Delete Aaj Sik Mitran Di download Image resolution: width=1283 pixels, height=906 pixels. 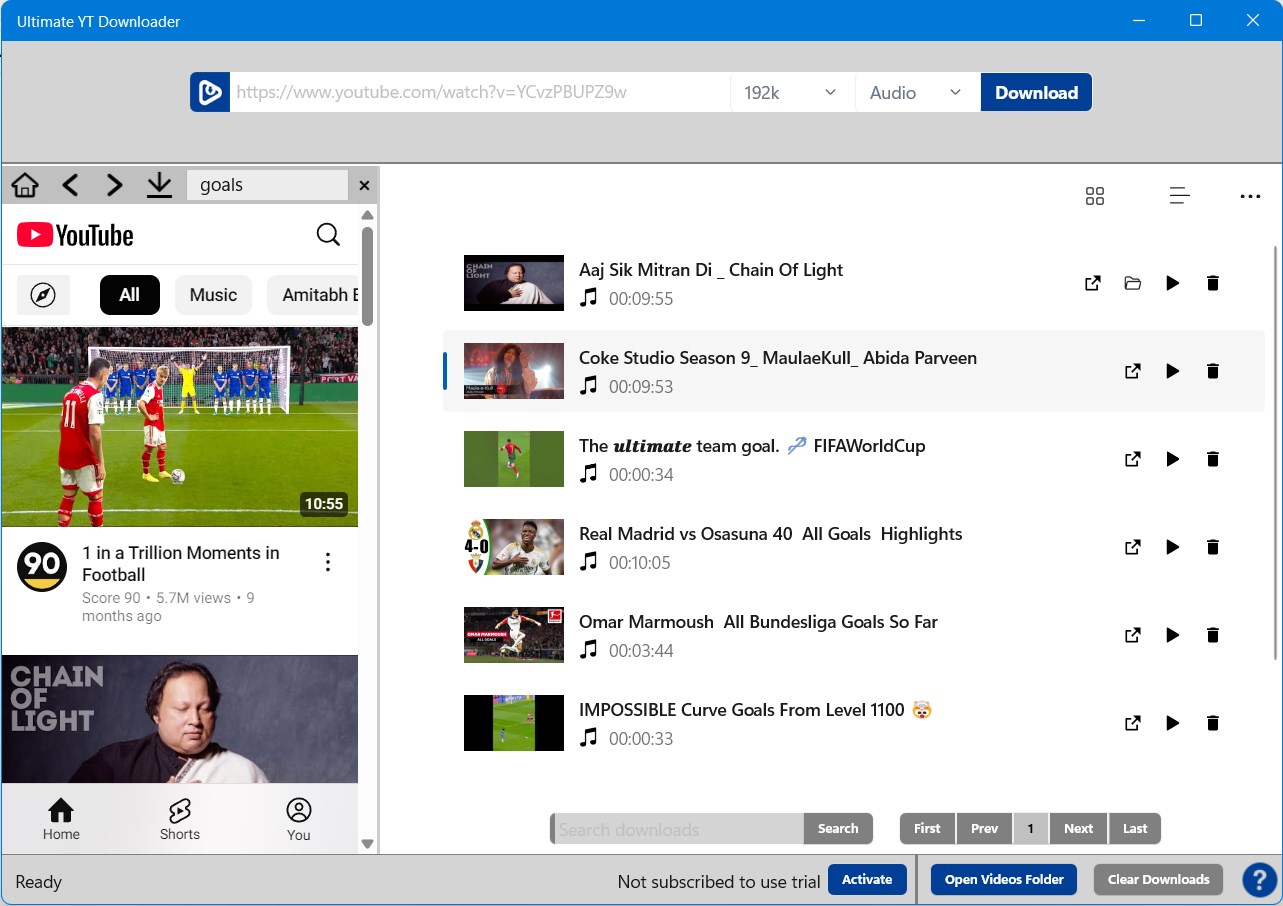1213,283
